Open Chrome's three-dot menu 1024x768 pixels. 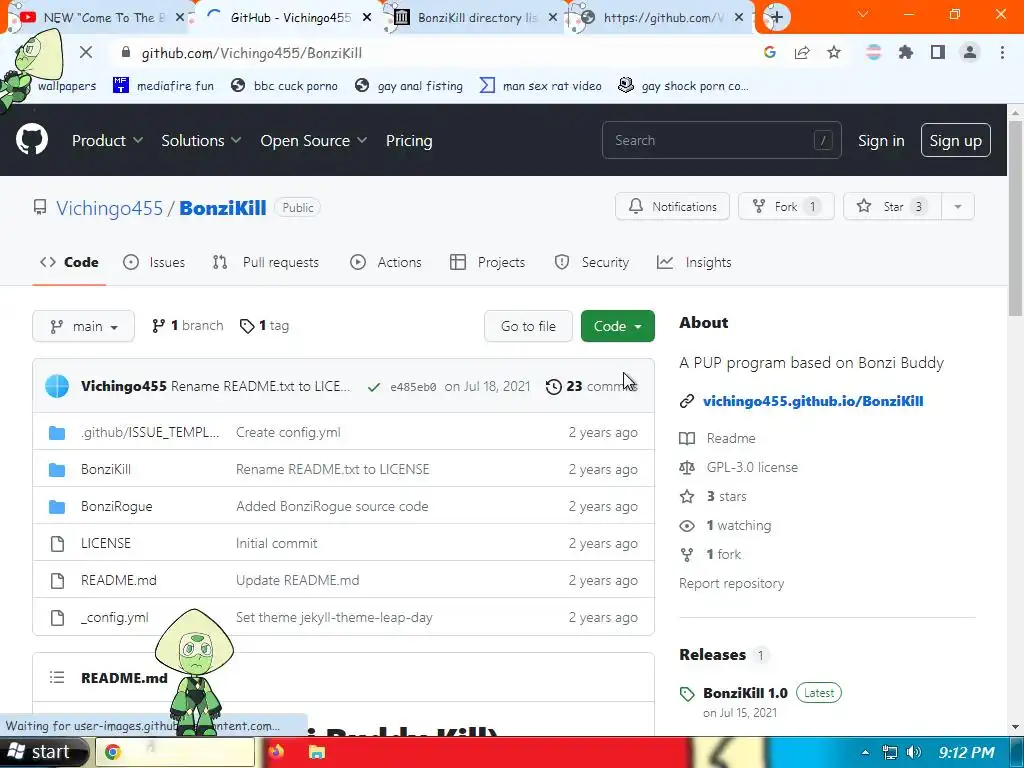tap(1002, 52)
